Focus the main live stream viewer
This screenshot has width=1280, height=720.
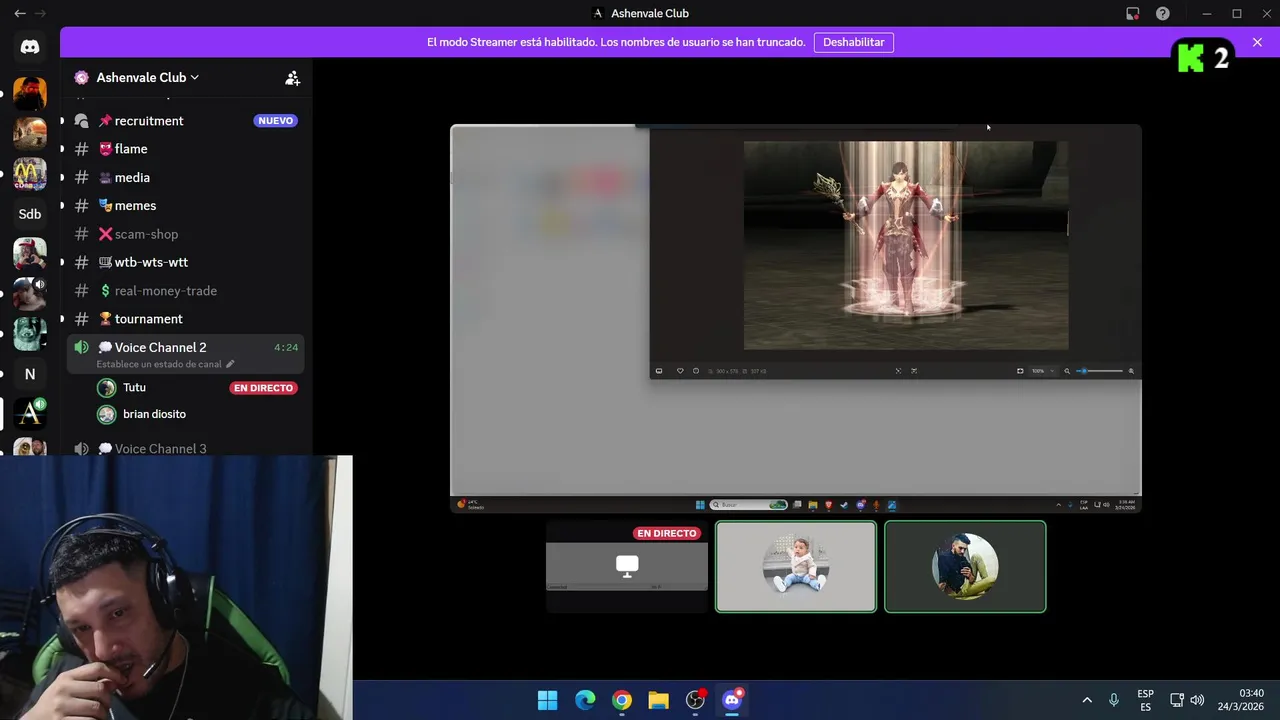pos(796,318)
